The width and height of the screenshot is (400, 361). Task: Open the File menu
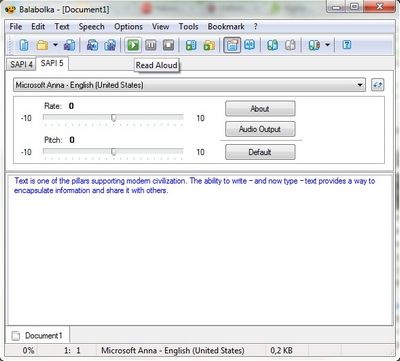(x=16, y=27)
